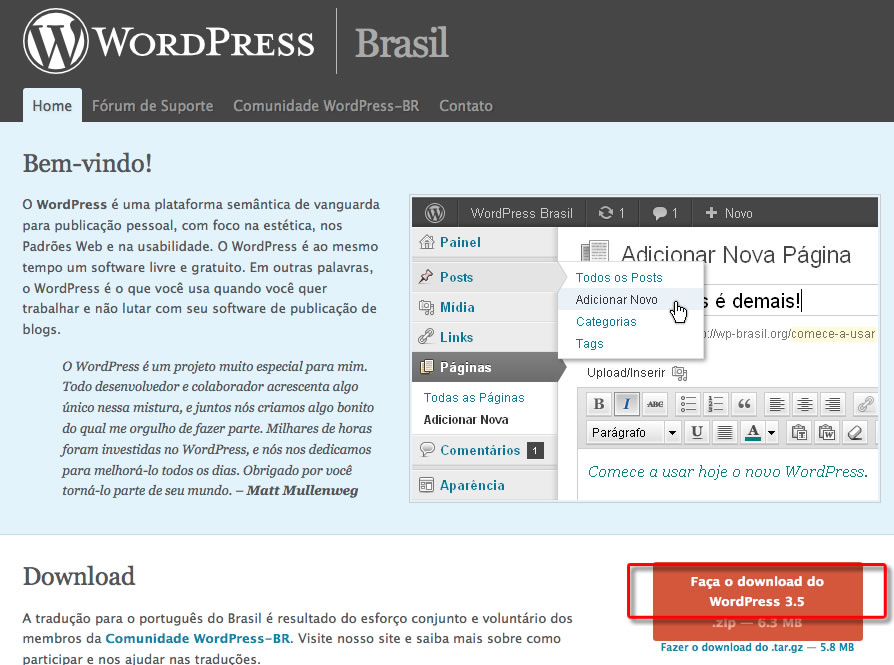Click the Painel house icon
The width and height of the screenshot is (894, 665).
[x=426, y=242]
